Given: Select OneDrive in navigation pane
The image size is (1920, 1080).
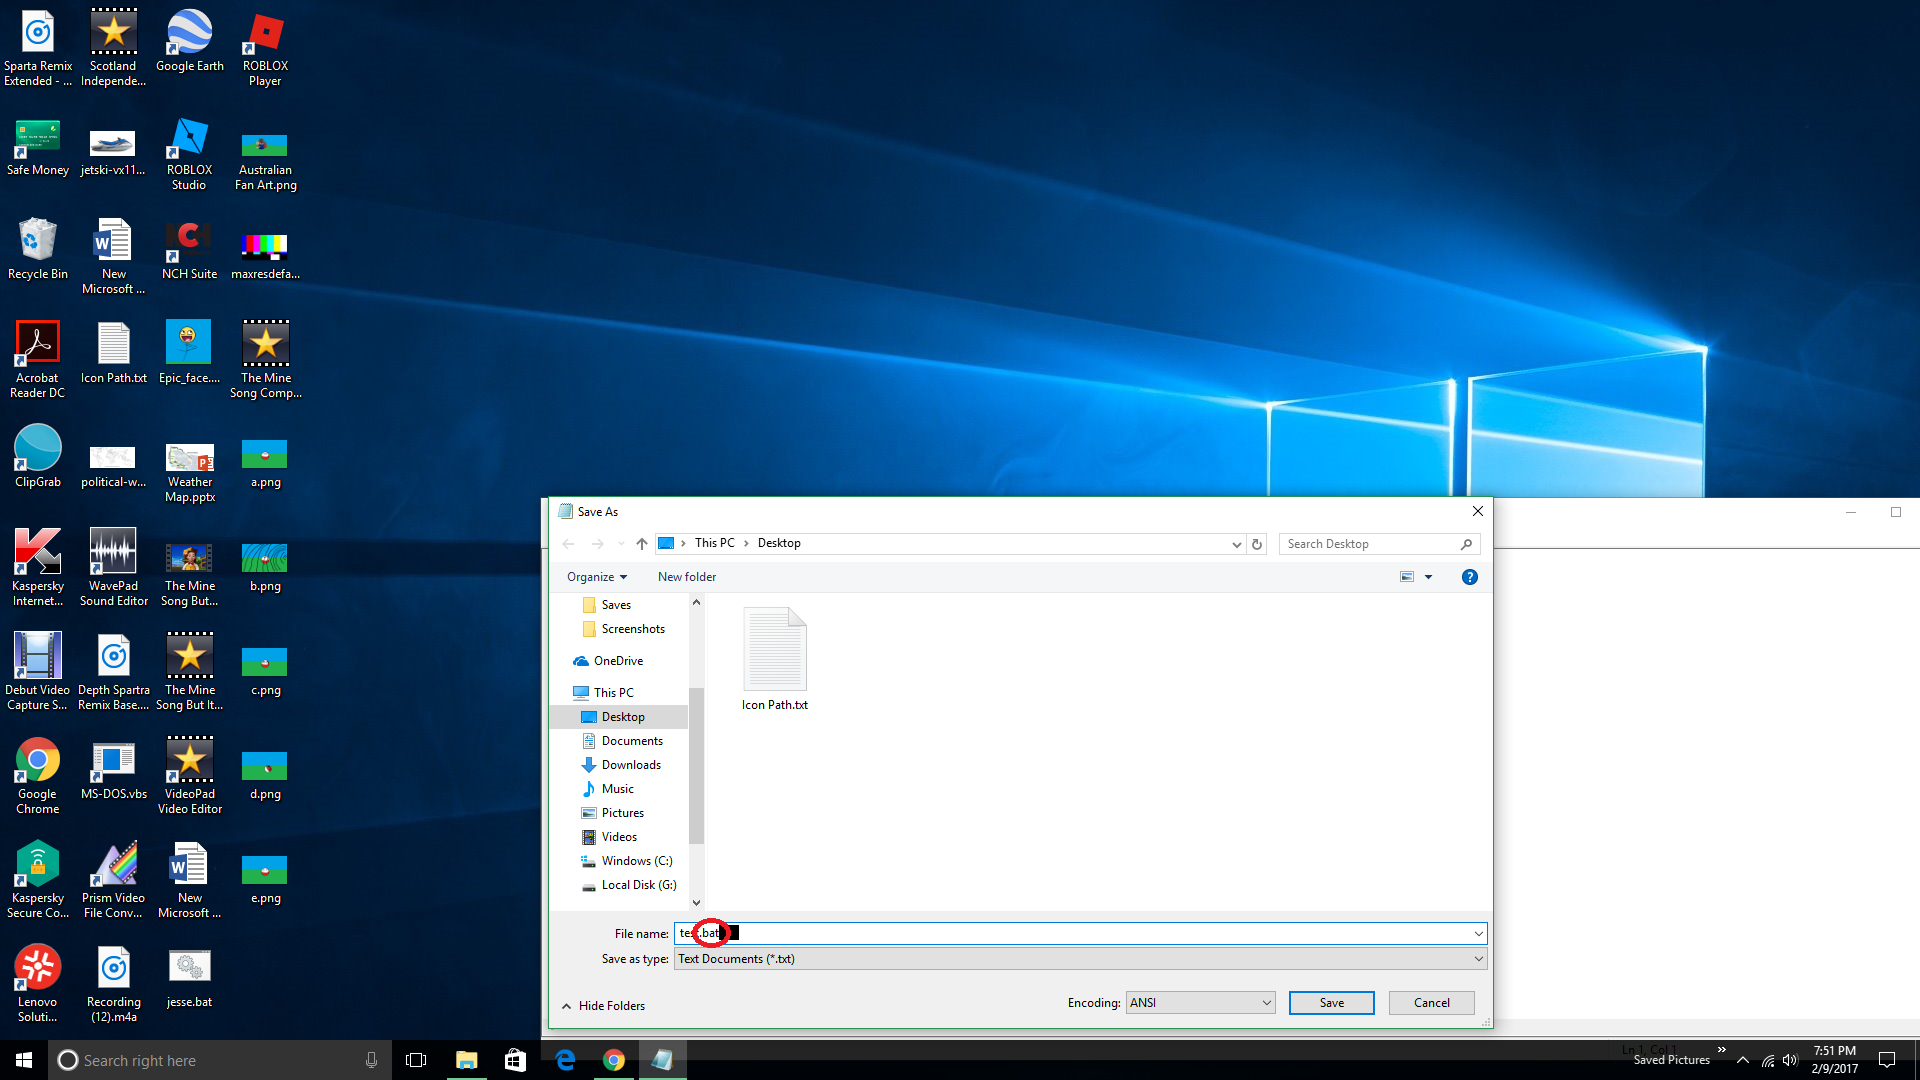Looking at the screenshot, I should pos(618,661).
